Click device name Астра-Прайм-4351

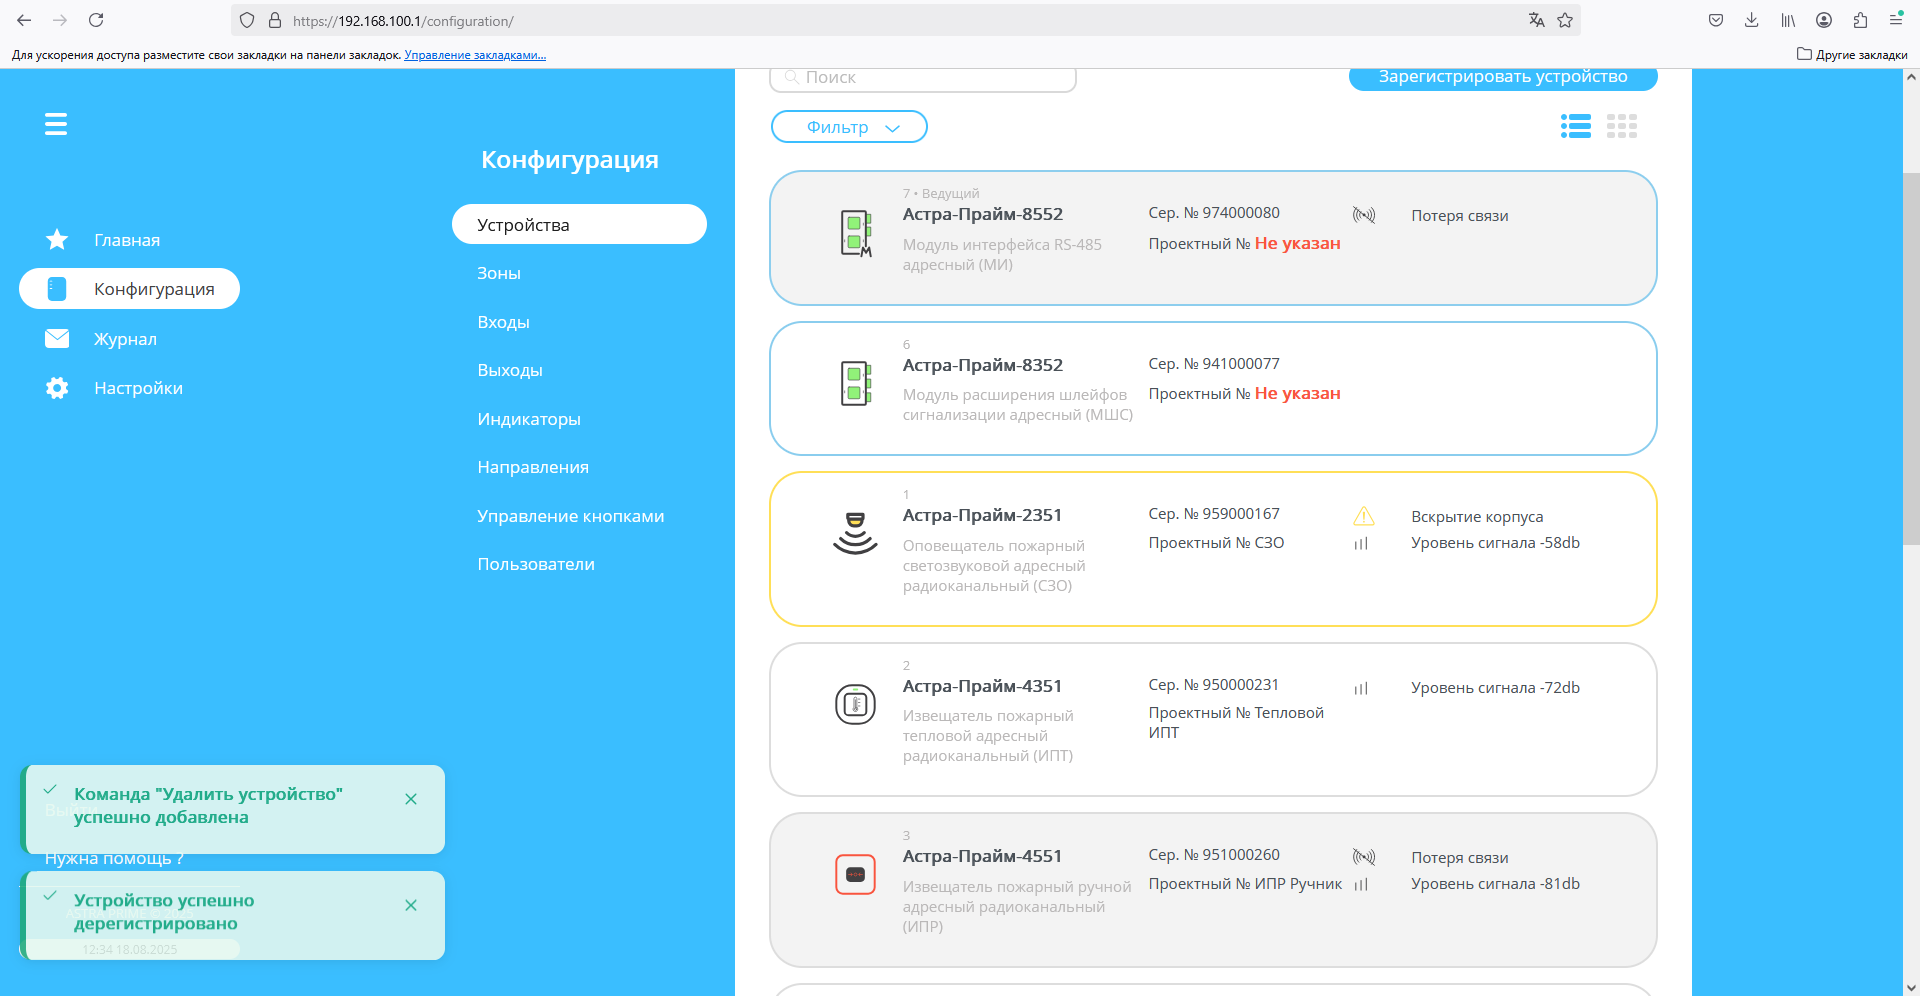(982, 686)
